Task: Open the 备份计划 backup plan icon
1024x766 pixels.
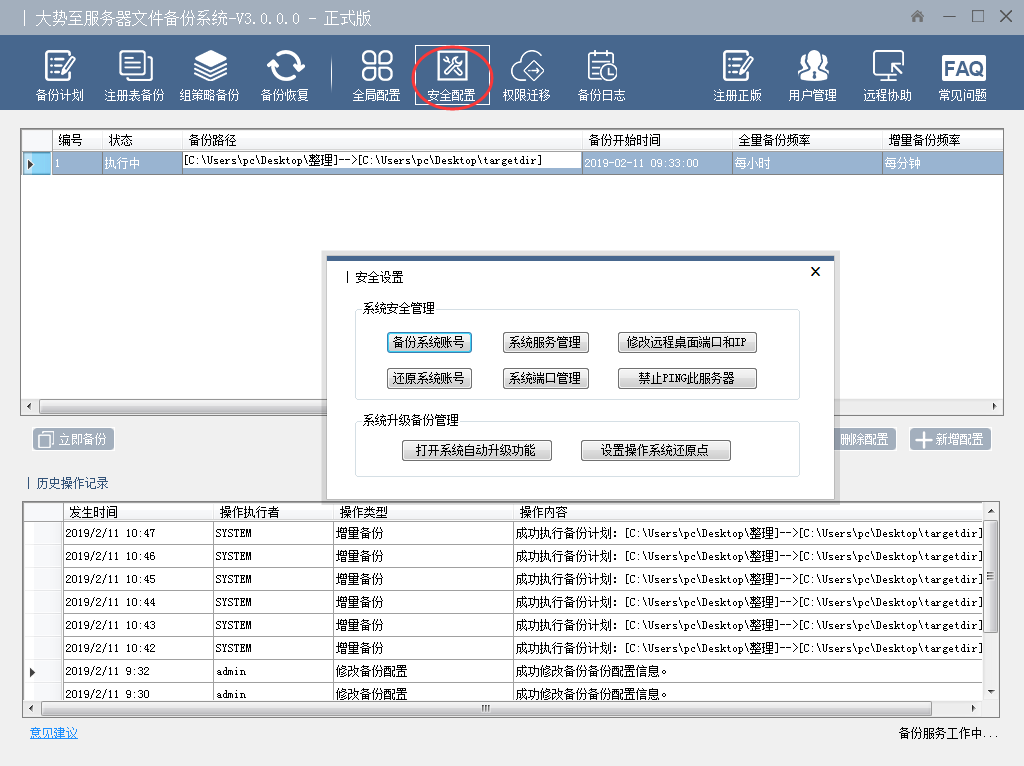Action: (x=59, y=76)
